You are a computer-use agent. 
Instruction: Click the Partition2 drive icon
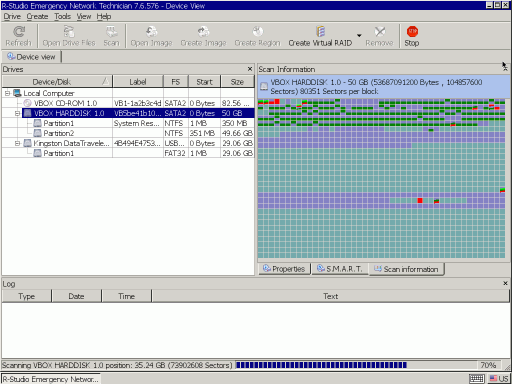(38, 133)
